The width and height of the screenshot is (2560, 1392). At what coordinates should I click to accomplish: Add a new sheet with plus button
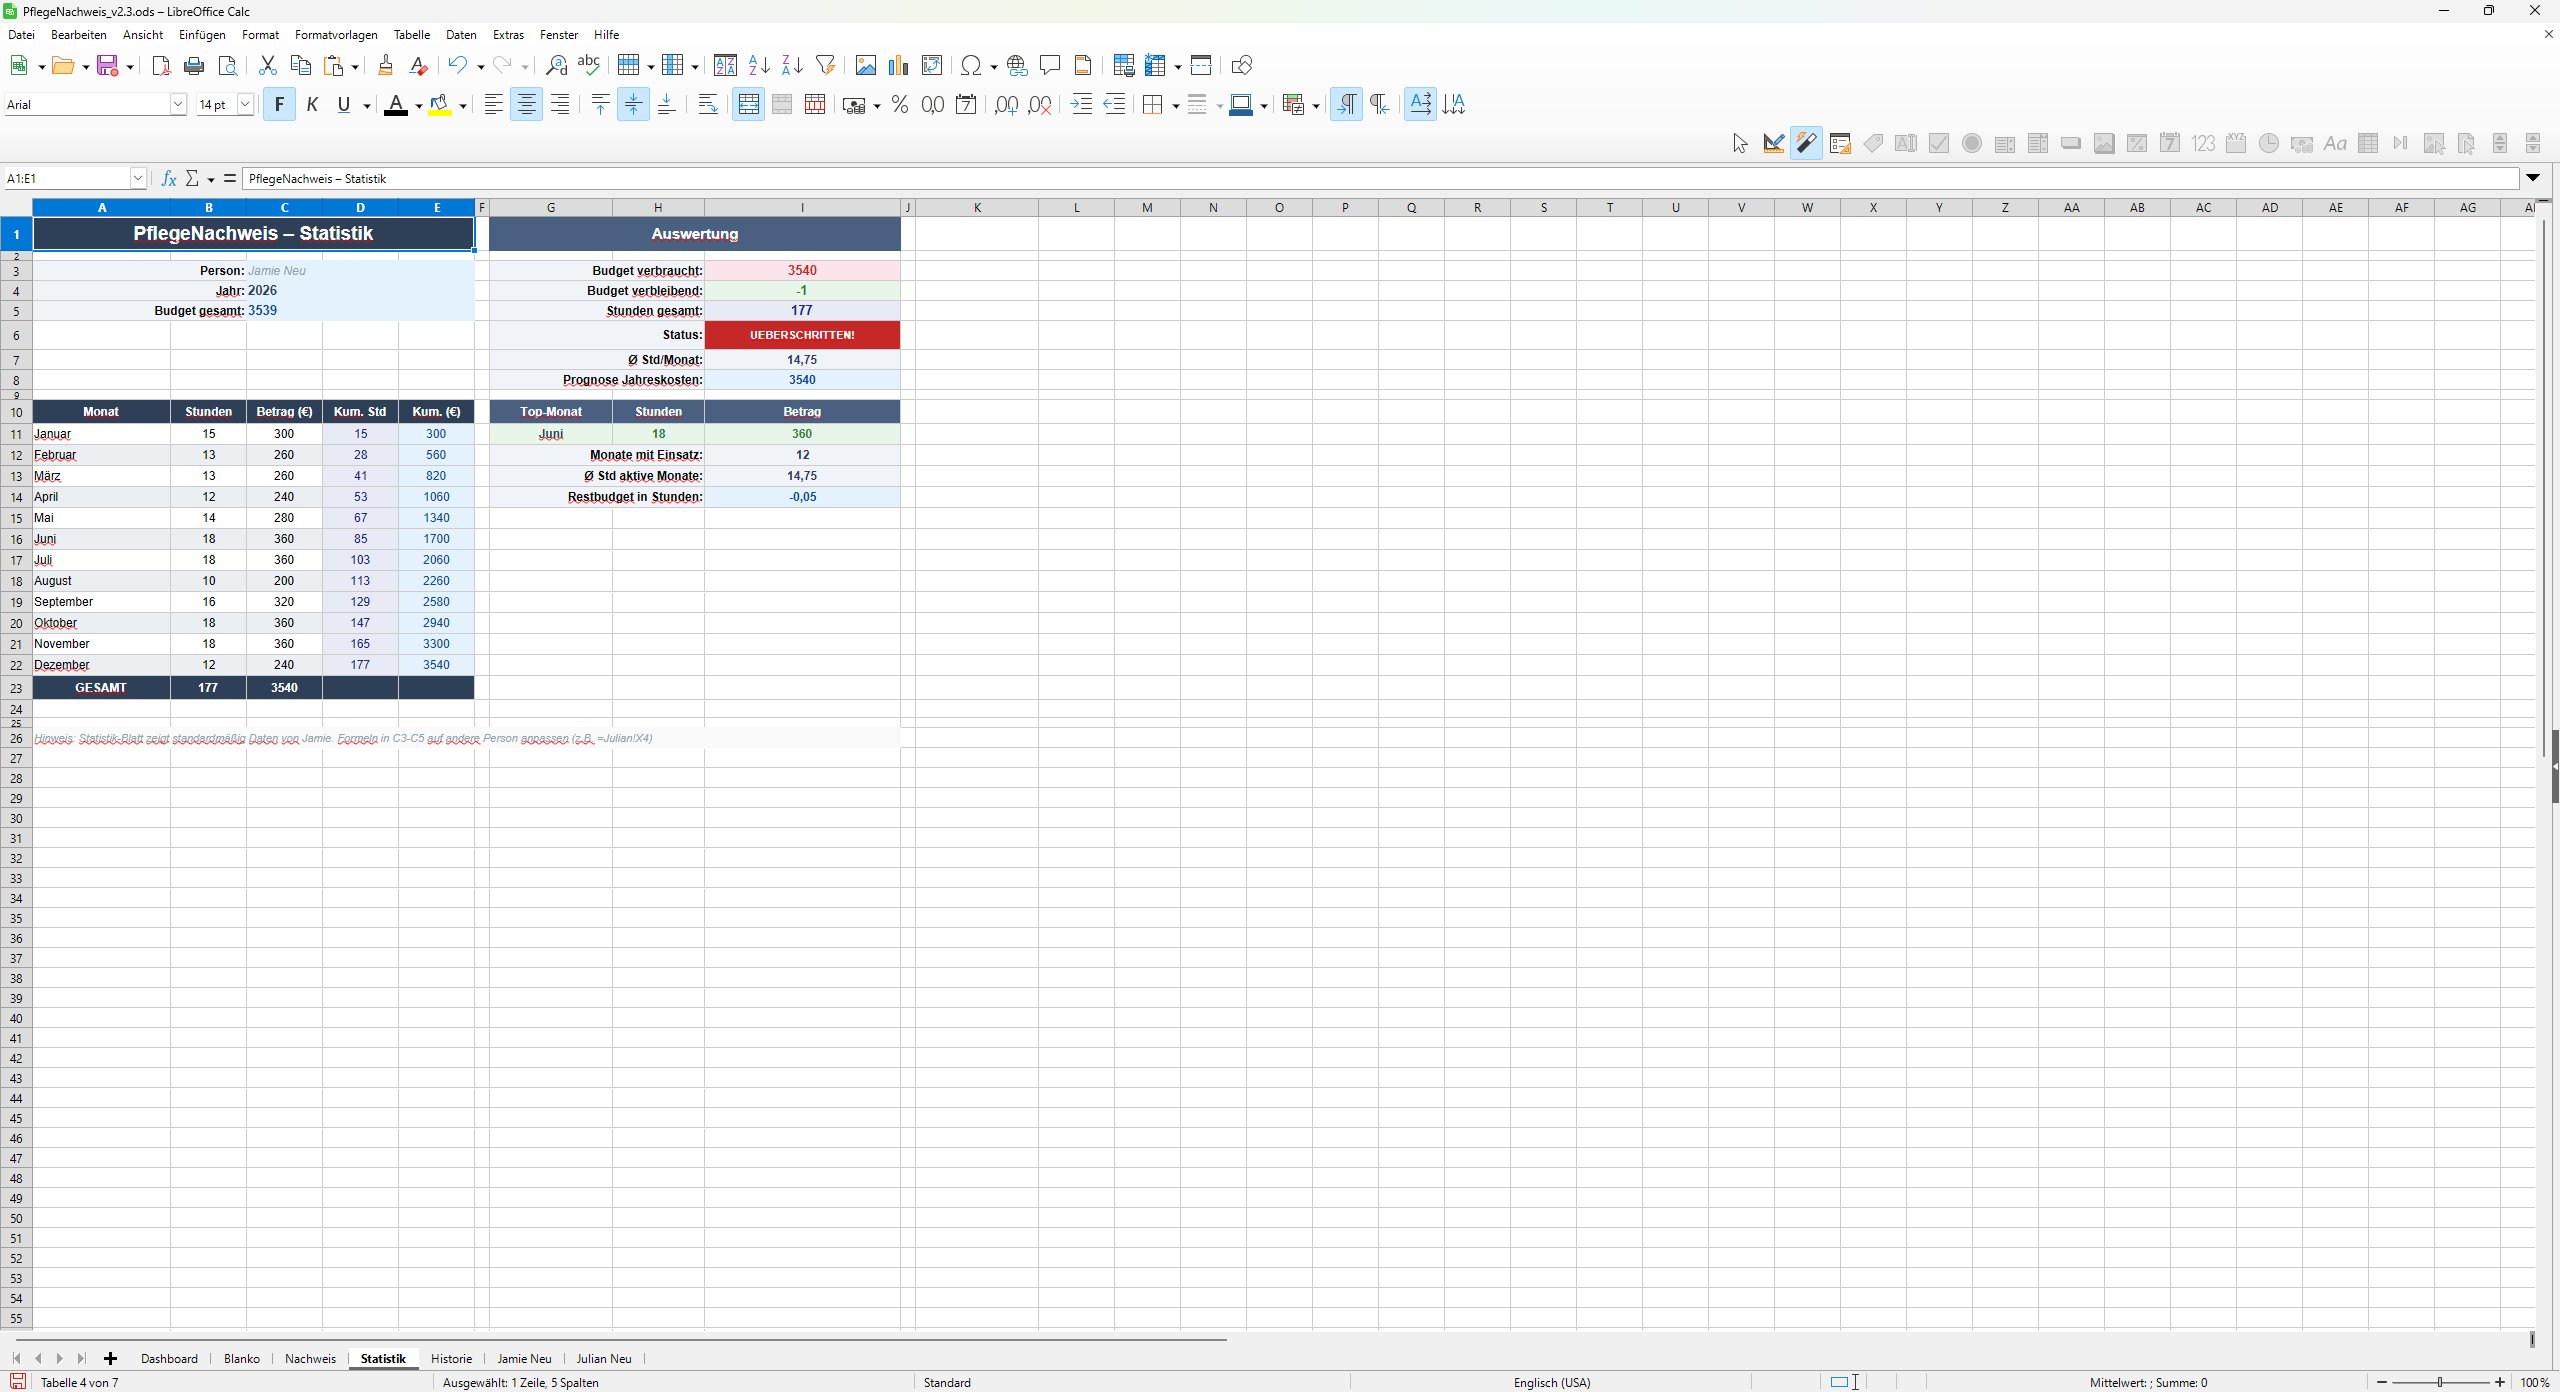(110, 1358)
